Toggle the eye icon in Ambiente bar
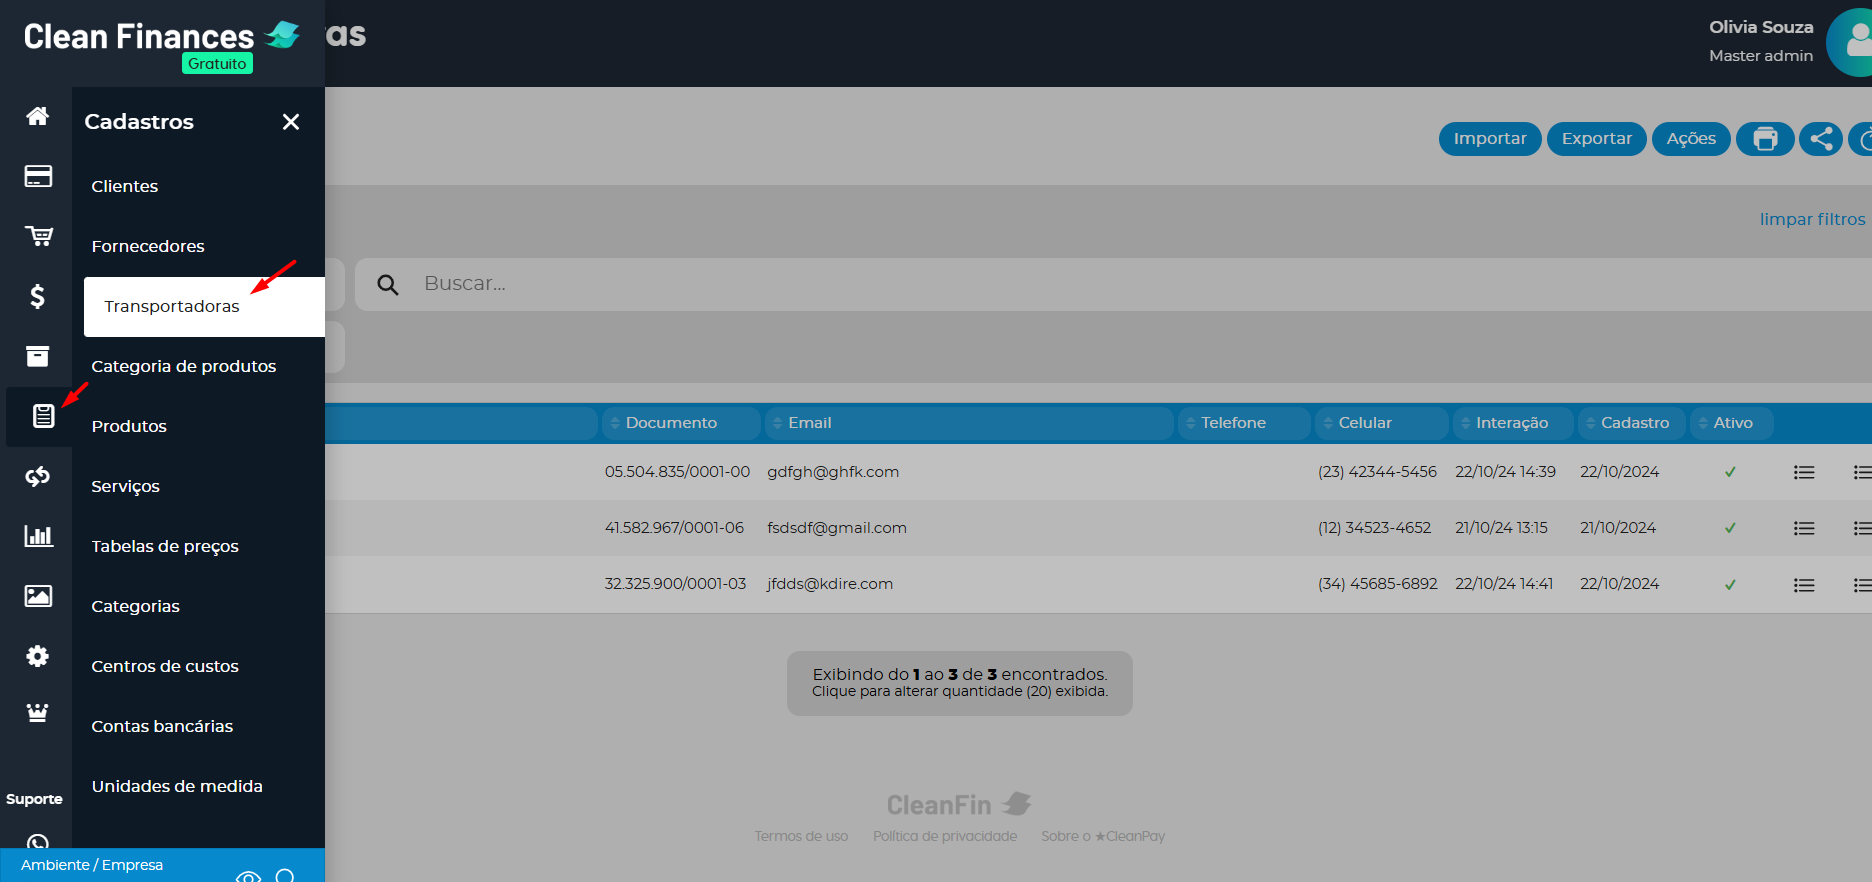The image size is (1872, 882). (248, 876)
